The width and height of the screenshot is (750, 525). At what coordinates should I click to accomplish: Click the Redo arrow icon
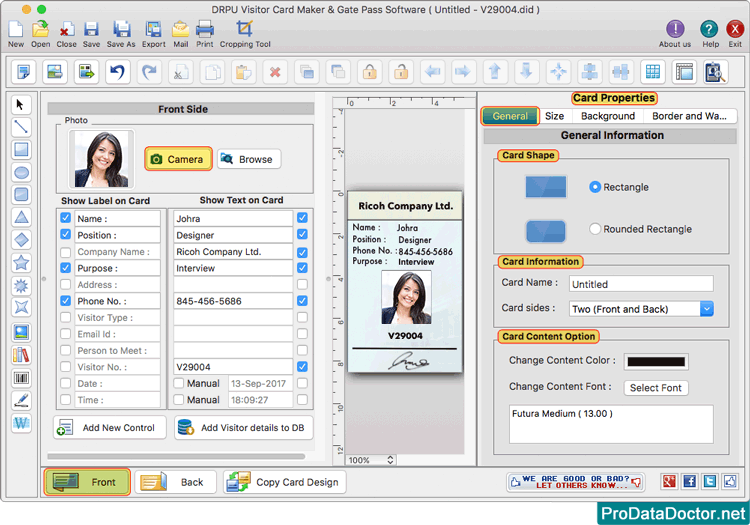[149, 72]
